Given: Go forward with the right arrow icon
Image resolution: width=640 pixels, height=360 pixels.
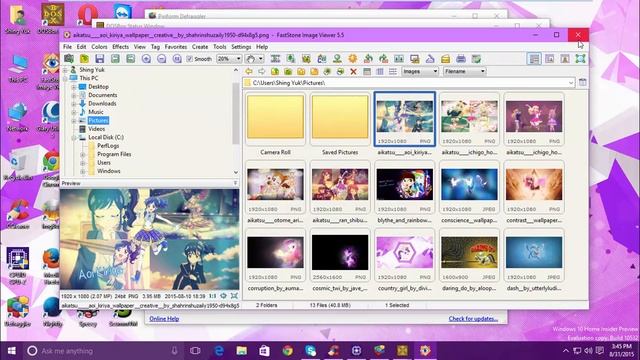Looking at the screenshot, I should pos(262,71).
